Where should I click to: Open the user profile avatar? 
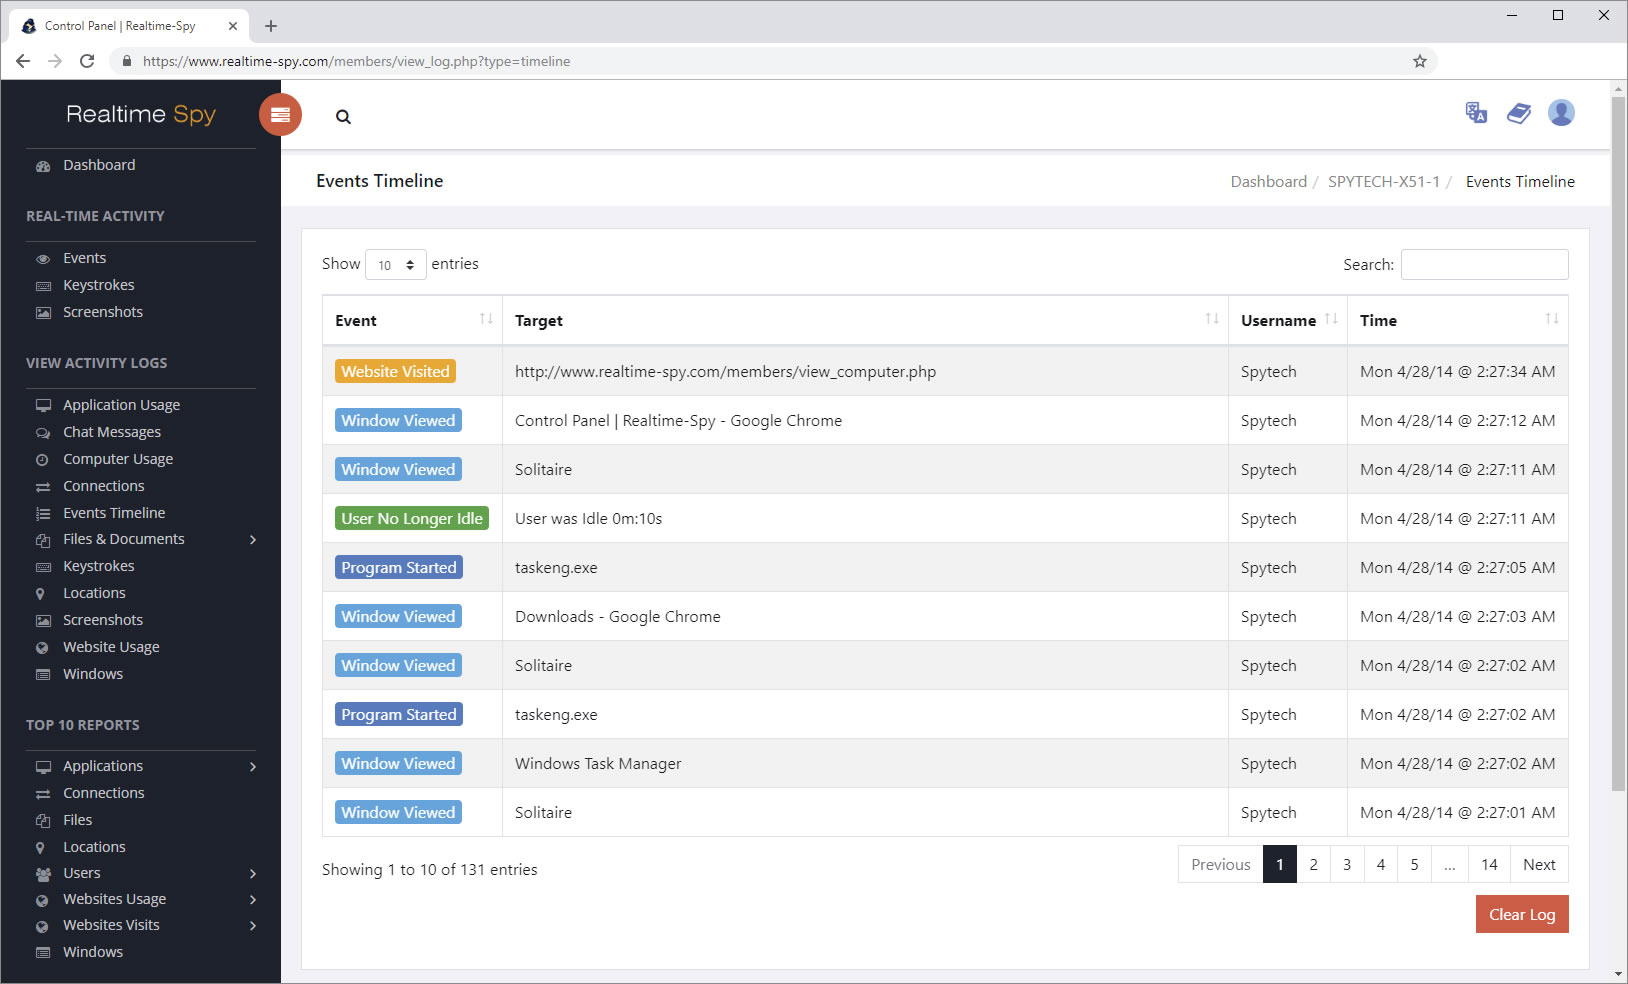click(x=1561, y=113)
